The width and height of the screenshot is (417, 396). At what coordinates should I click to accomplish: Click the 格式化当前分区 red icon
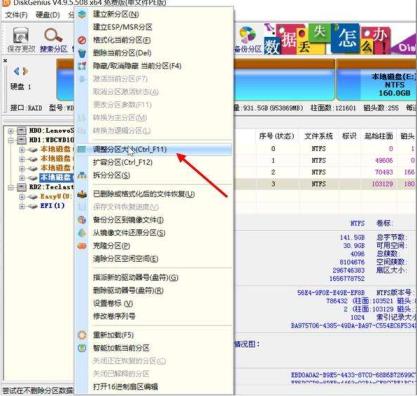(x=82, y=40)
